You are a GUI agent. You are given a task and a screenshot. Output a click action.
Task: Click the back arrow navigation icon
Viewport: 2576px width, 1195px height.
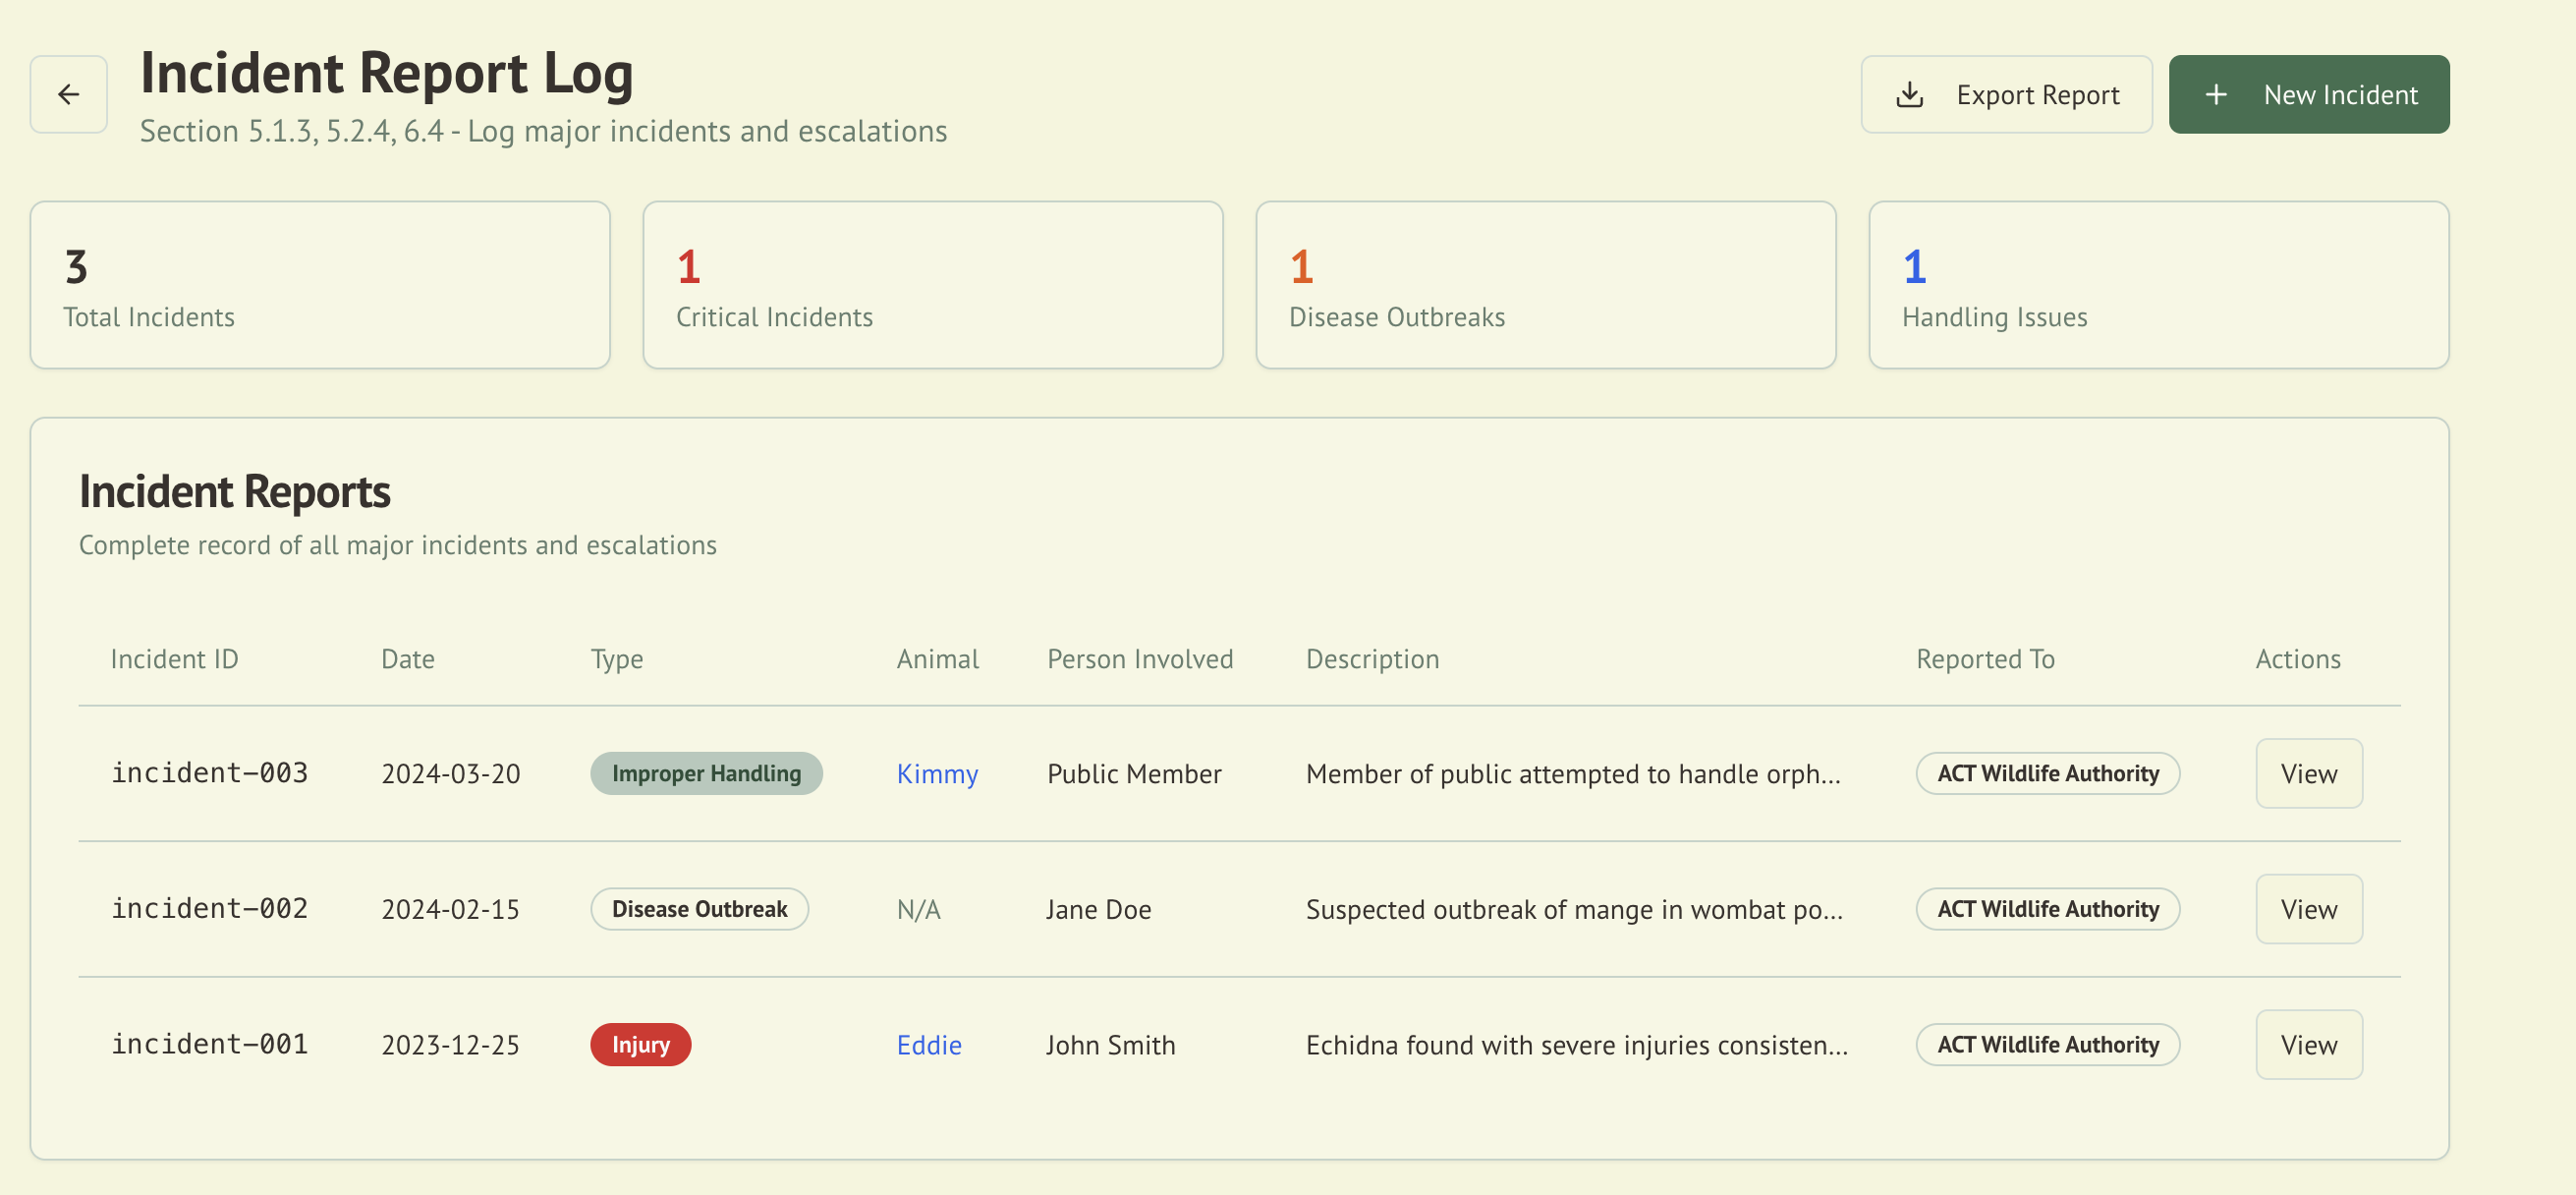click(x=67, y=93)
